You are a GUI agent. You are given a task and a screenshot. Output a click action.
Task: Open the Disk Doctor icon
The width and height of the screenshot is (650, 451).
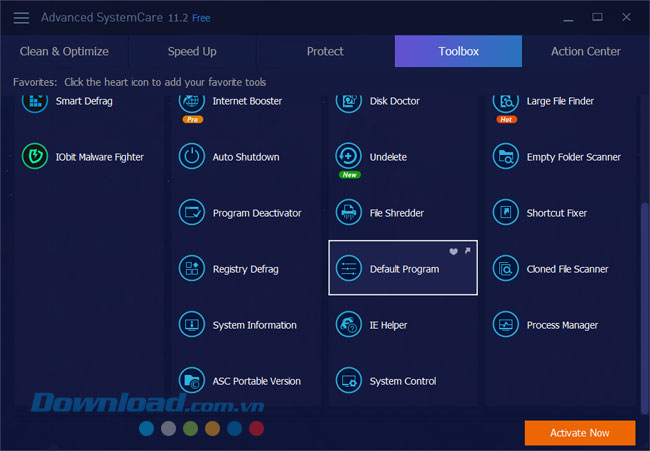[x=349, y=103]
